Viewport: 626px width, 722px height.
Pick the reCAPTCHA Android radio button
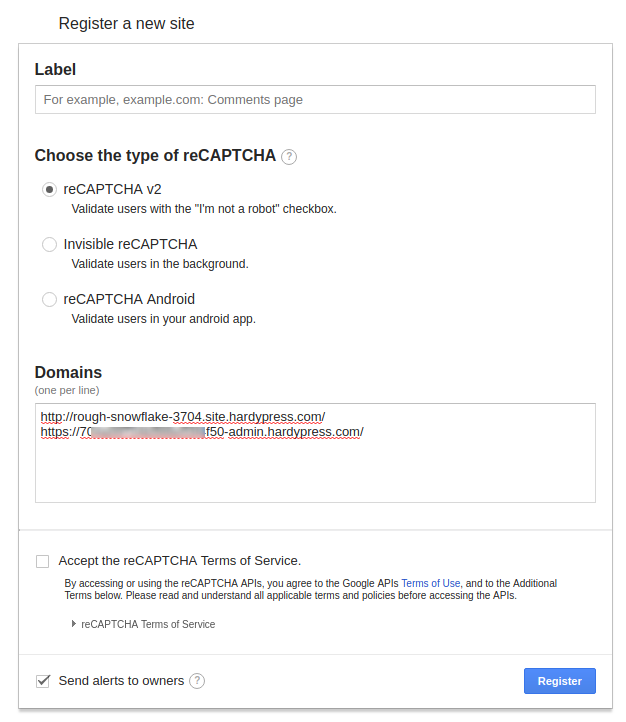coord(49,299)
